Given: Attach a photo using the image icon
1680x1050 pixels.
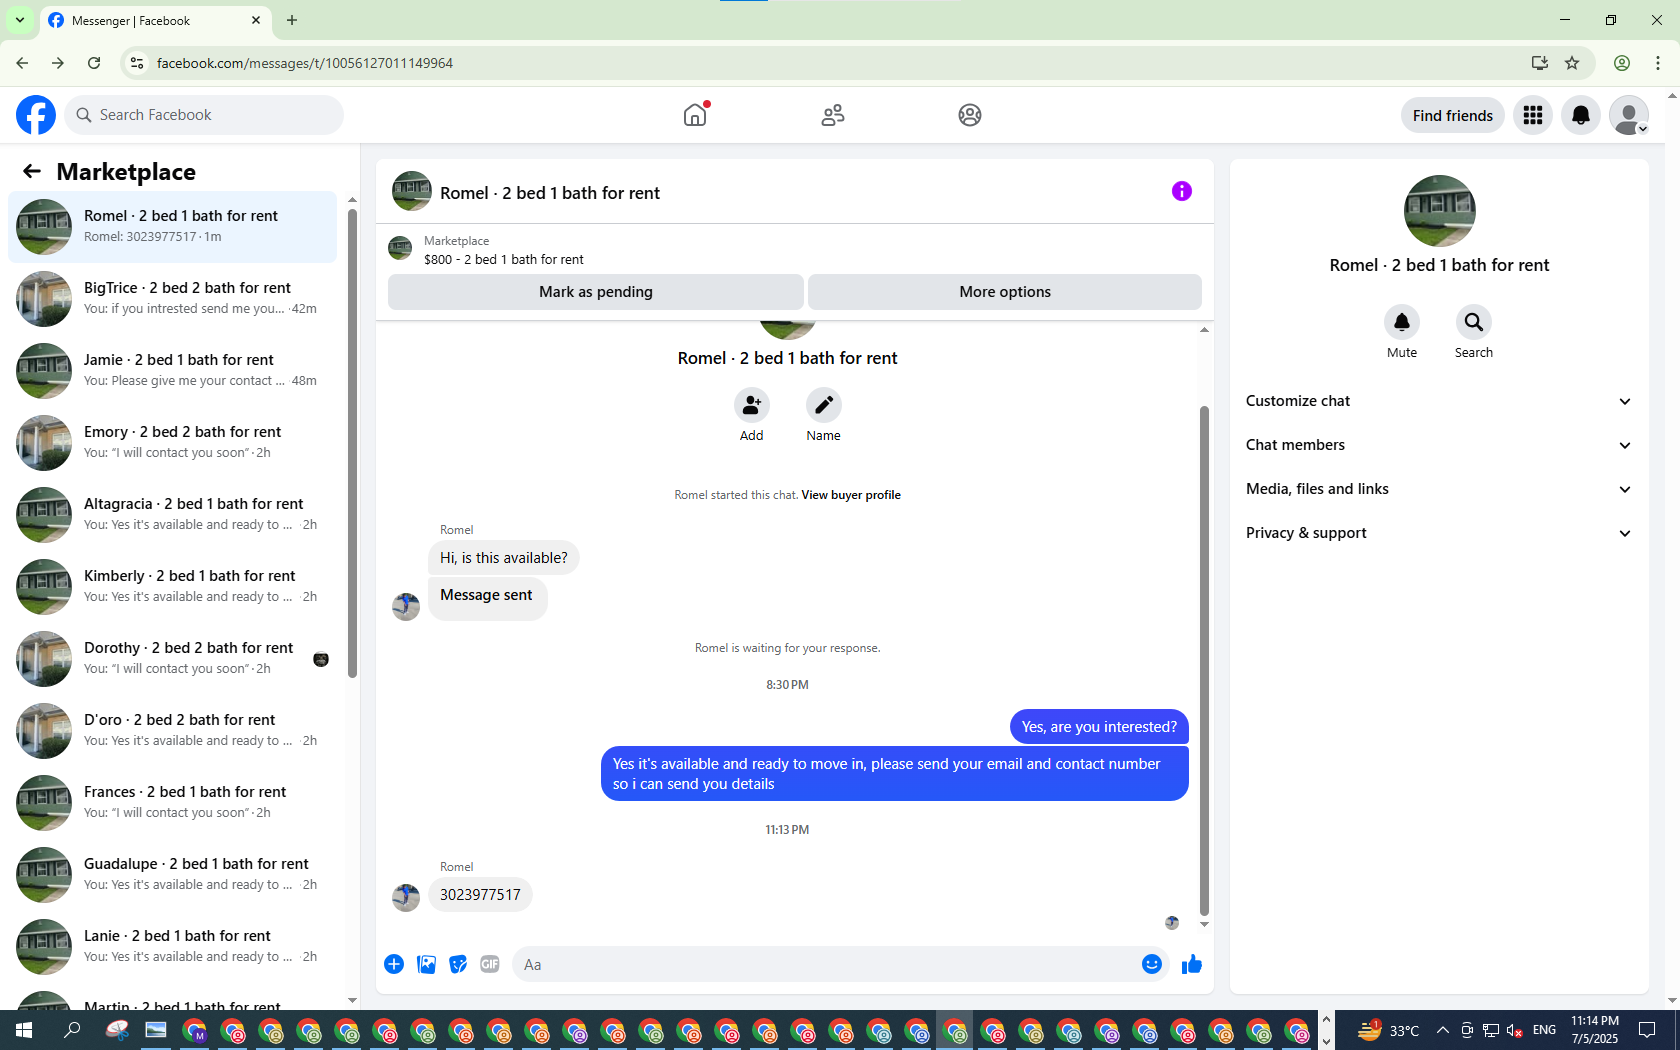Looking at the screenshot, I should (426, 964).
